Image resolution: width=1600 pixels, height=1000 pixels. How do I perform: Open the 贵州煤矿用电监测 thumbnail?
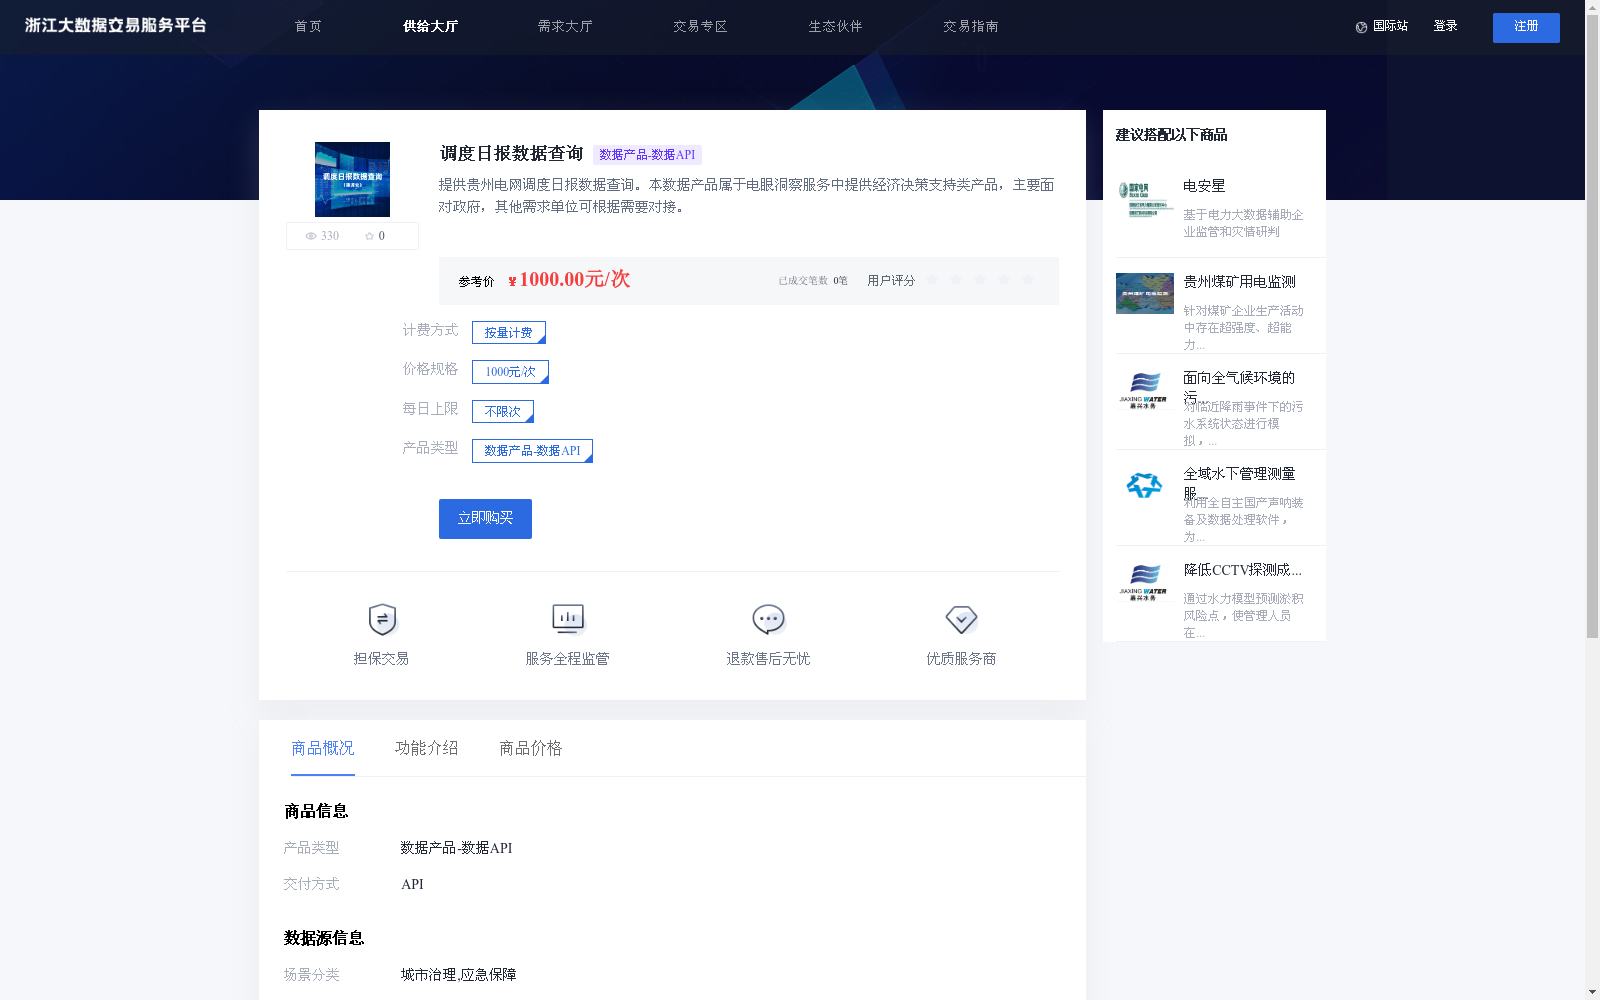click(1145, 294)
